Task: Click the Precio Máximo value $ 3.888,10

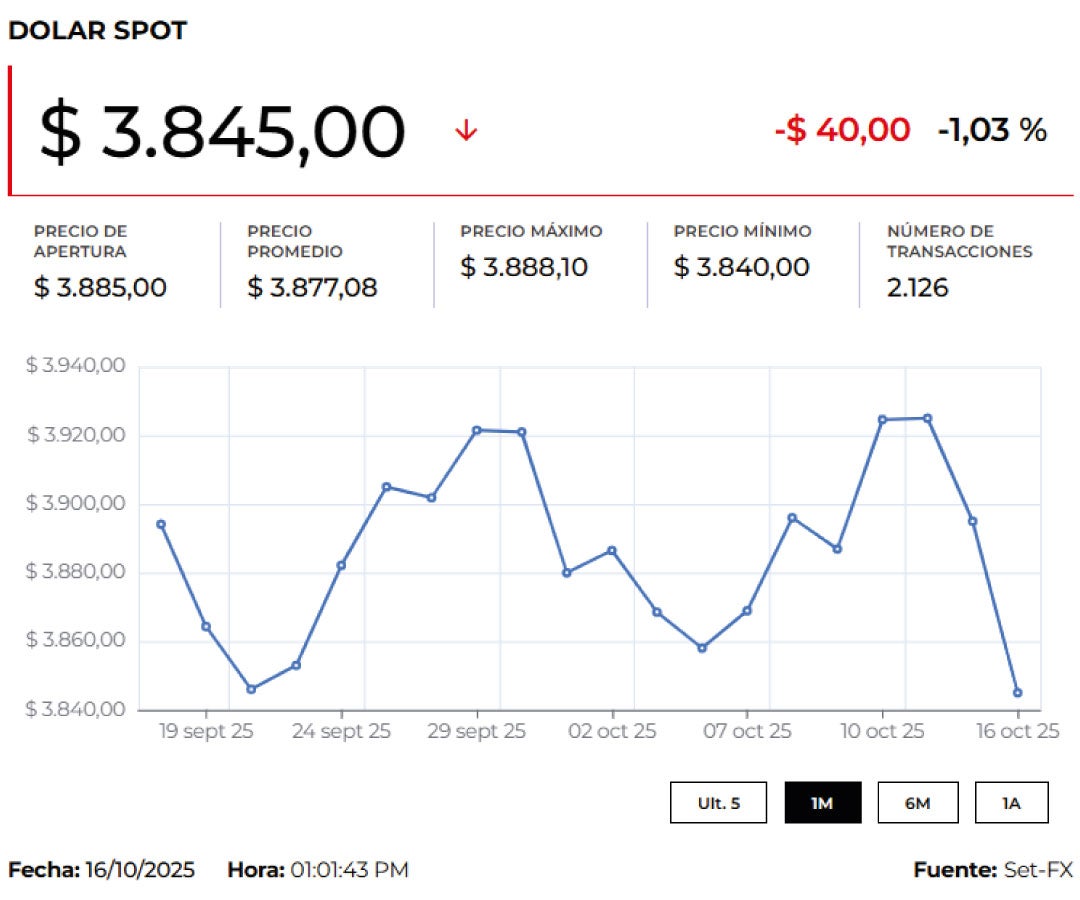Action: [524, 267]
